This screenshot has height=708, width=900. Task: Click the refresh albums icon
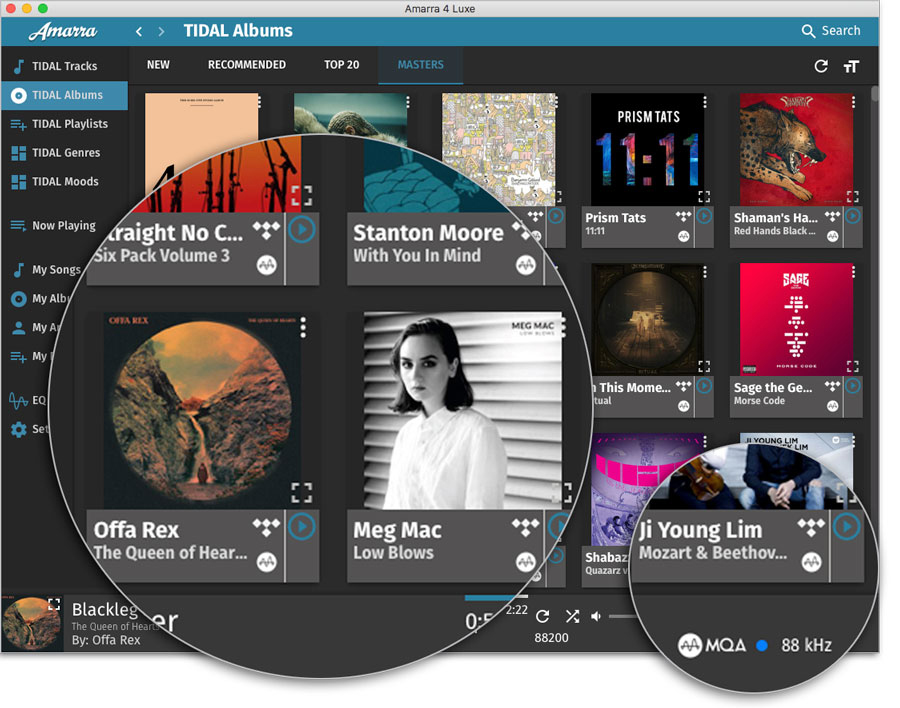pos(821,66)
